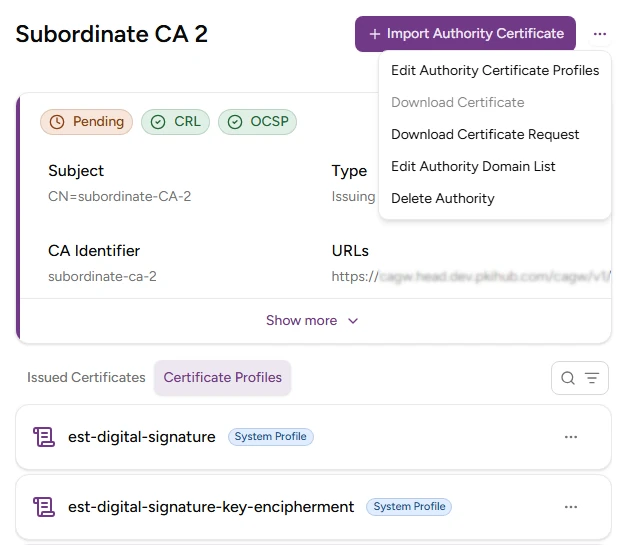Screen dimensions: 621x545
Task: Select Delete Authority from menu
Action: pos(442,199)
